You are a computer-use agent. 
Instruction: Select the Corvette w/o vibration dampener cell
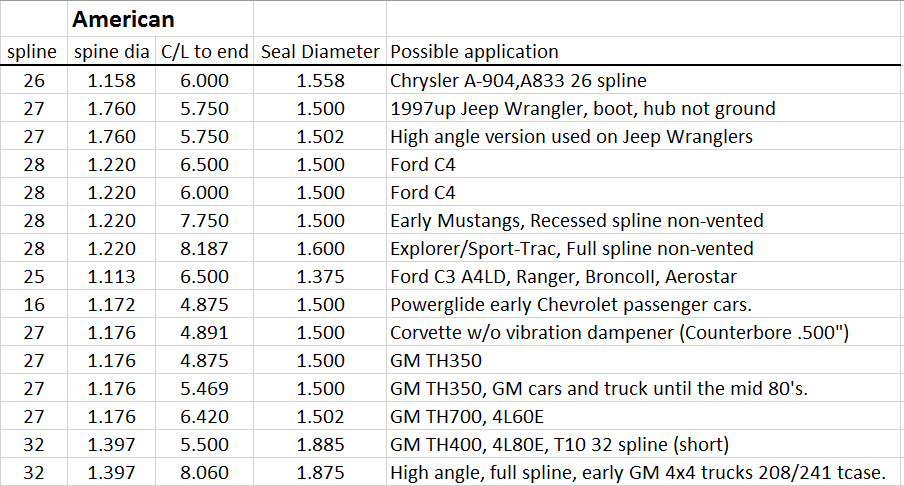(619, 332)
